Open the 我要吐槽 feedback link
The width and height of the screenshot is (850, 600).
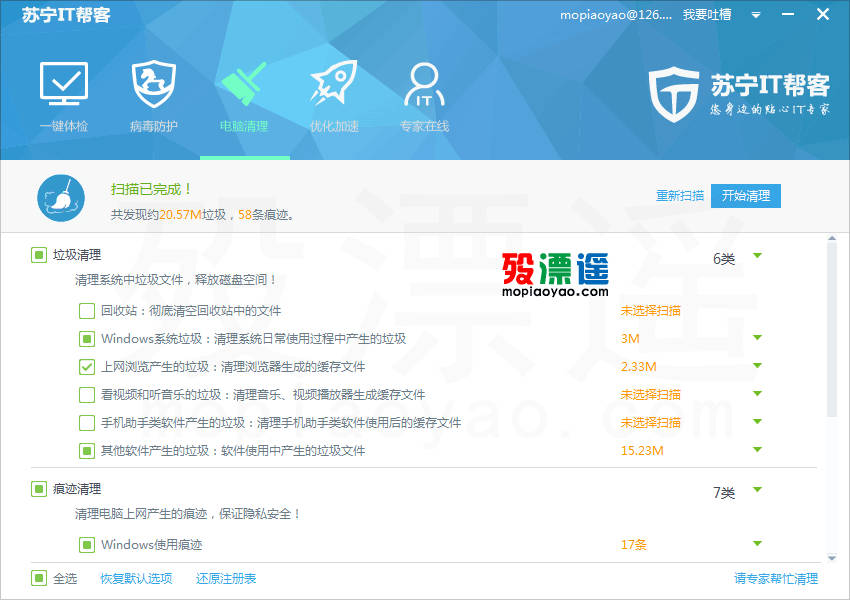pyautogui.click(x=707, y=15)
